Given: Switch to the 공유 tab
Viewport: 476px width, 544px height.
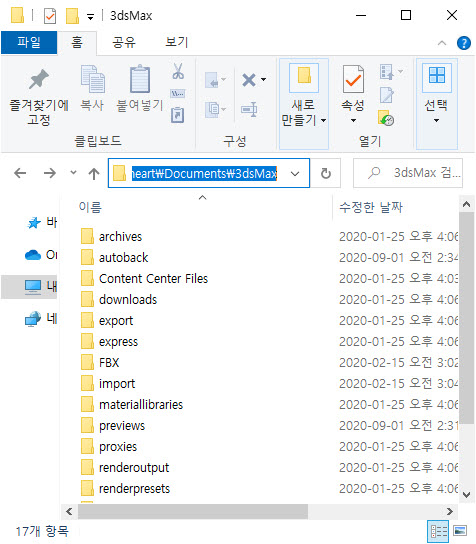Looking at the screenshot, I should point(124,43).
